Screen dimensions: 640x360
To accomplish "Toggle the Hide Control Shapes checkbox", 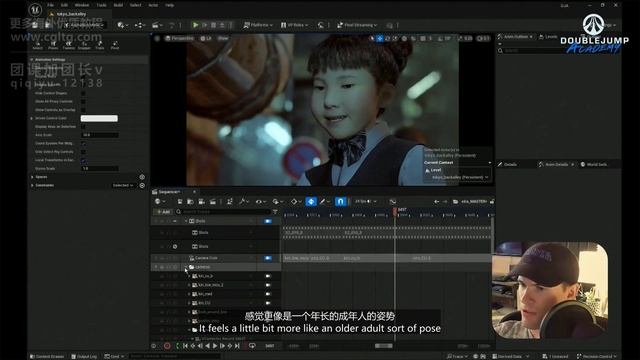I will (x=83, y=93).
